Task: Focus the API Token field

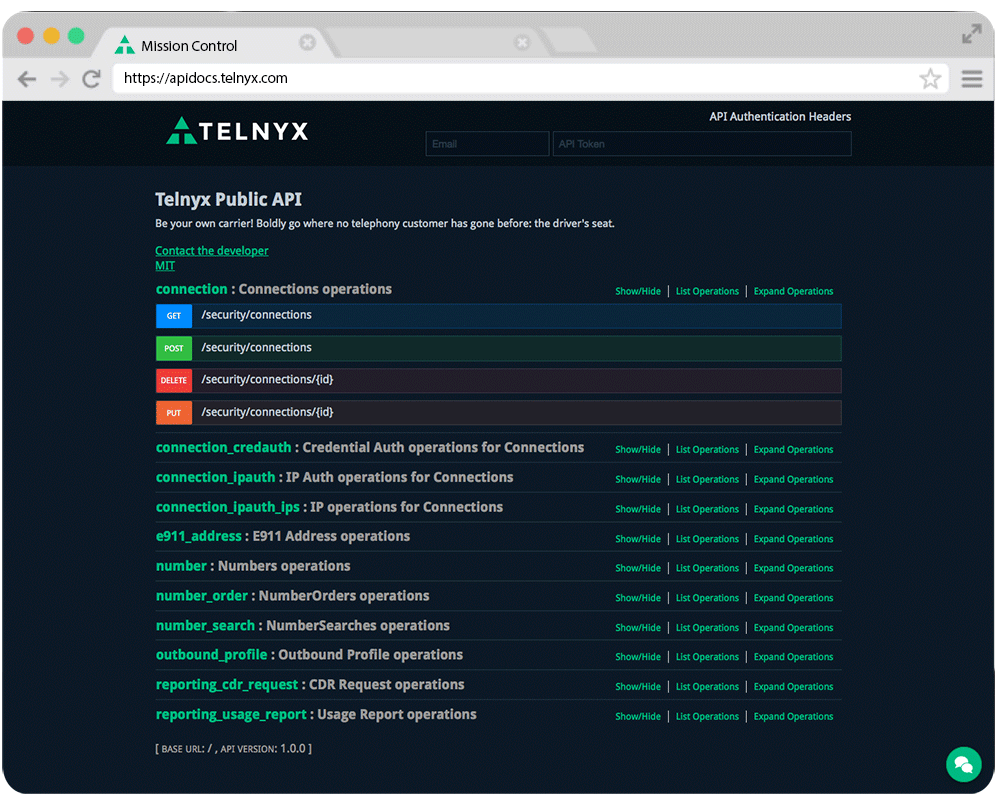Action: [702, 144]
